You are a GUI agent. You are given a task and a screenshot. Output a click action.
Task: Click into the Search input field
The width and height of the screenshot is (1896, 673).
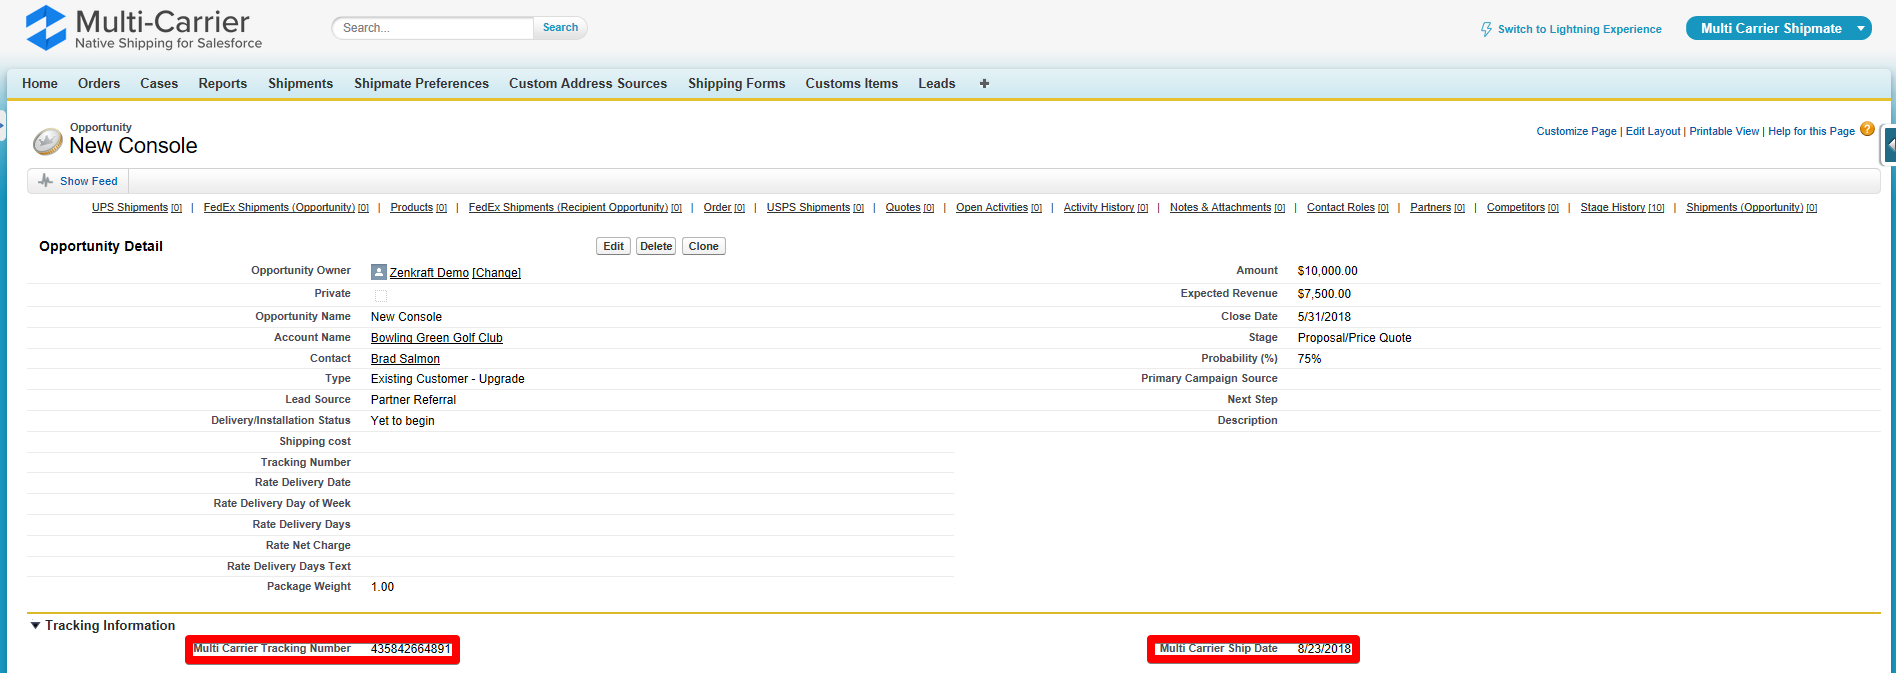tap(433, 28)
